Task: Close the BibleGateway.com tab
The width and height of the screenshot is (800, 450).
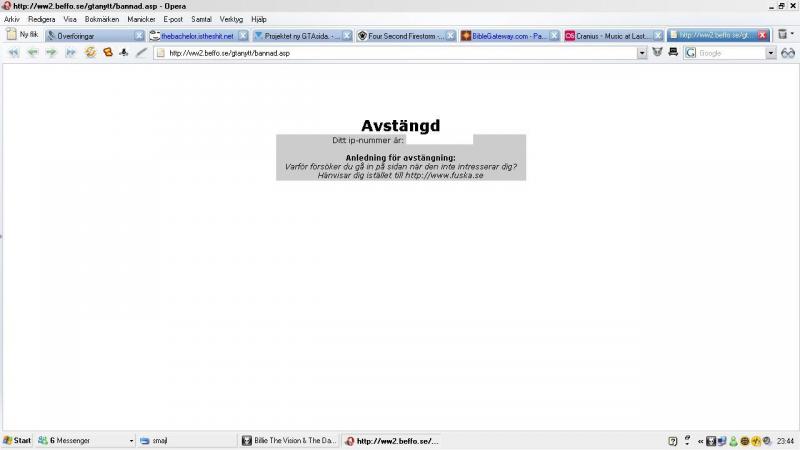Action: [x=554, y=36]
